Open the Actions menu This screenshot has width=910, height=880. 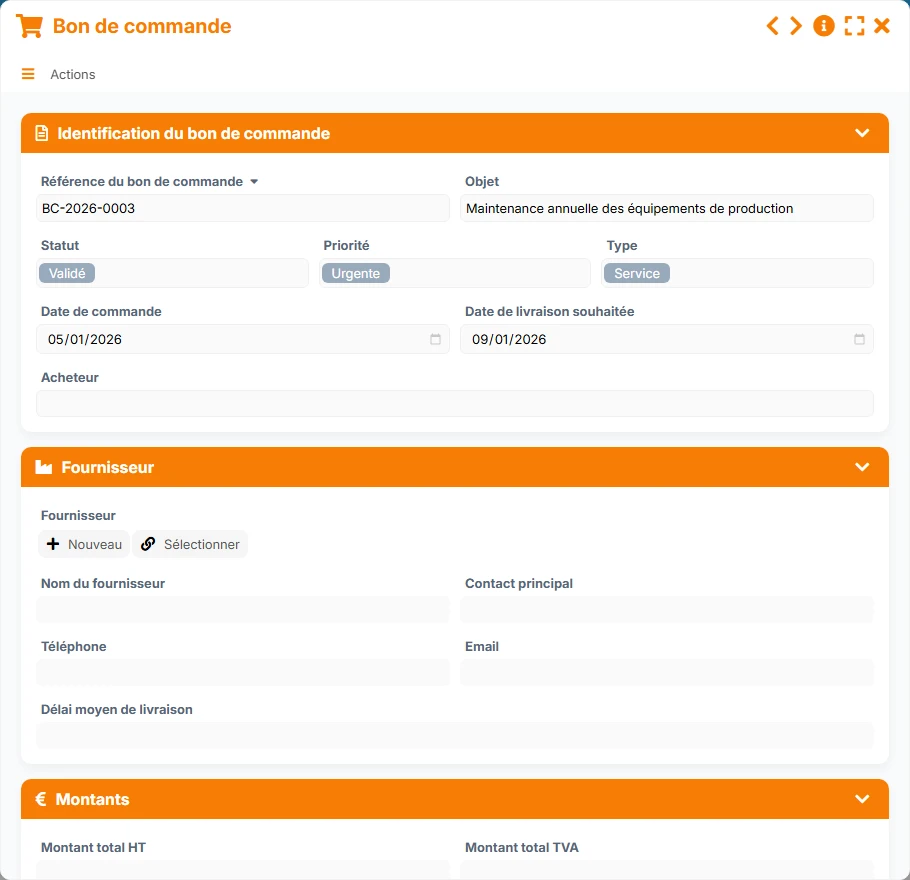coord(73,74)
